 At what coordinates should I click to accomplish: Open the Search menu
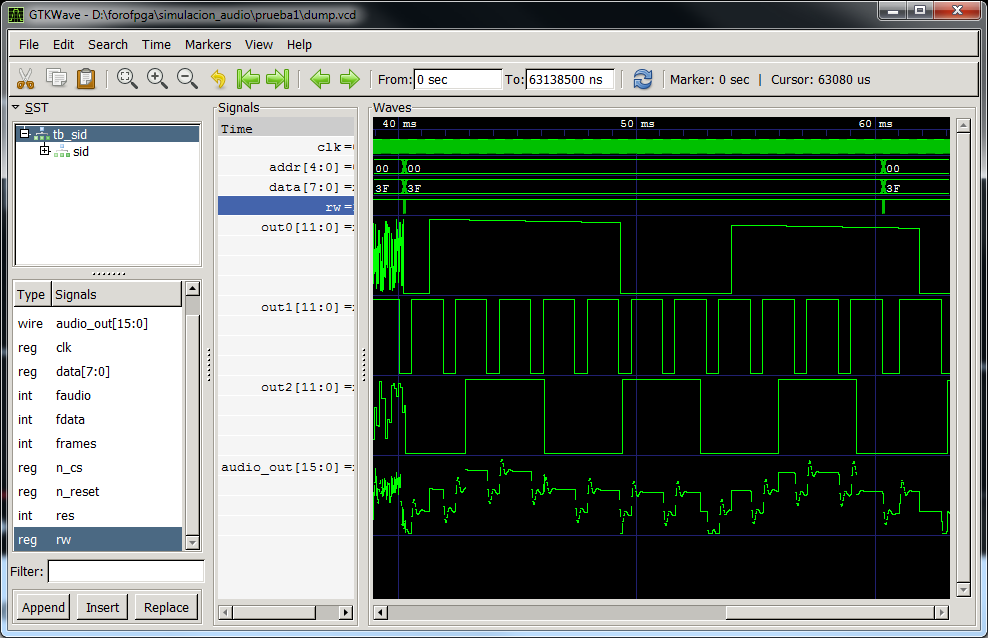[x=107, y=44]
